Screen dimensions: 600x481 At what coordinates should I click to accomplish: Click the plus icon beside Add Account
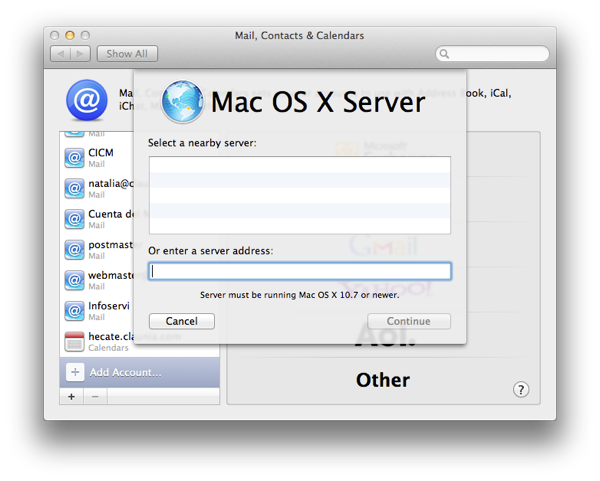pos(75,372)
